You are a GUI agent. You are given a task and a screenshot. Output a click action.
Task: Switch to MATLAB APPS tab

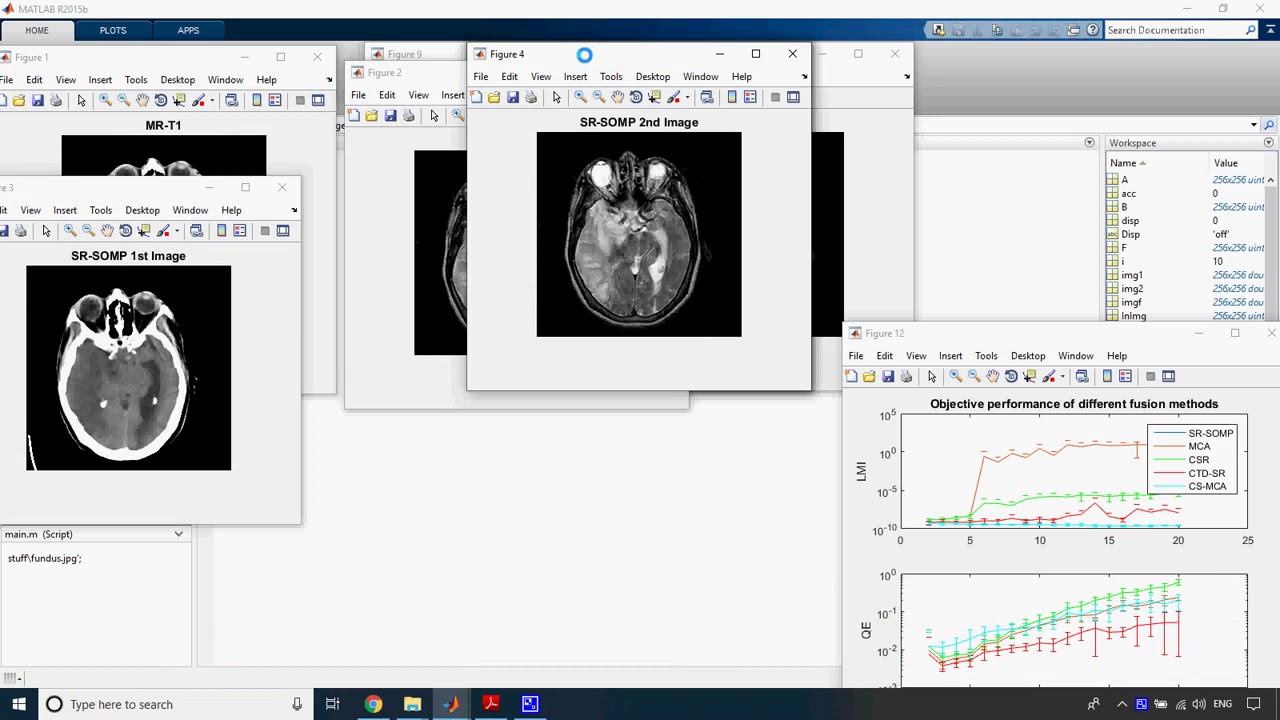188,30
